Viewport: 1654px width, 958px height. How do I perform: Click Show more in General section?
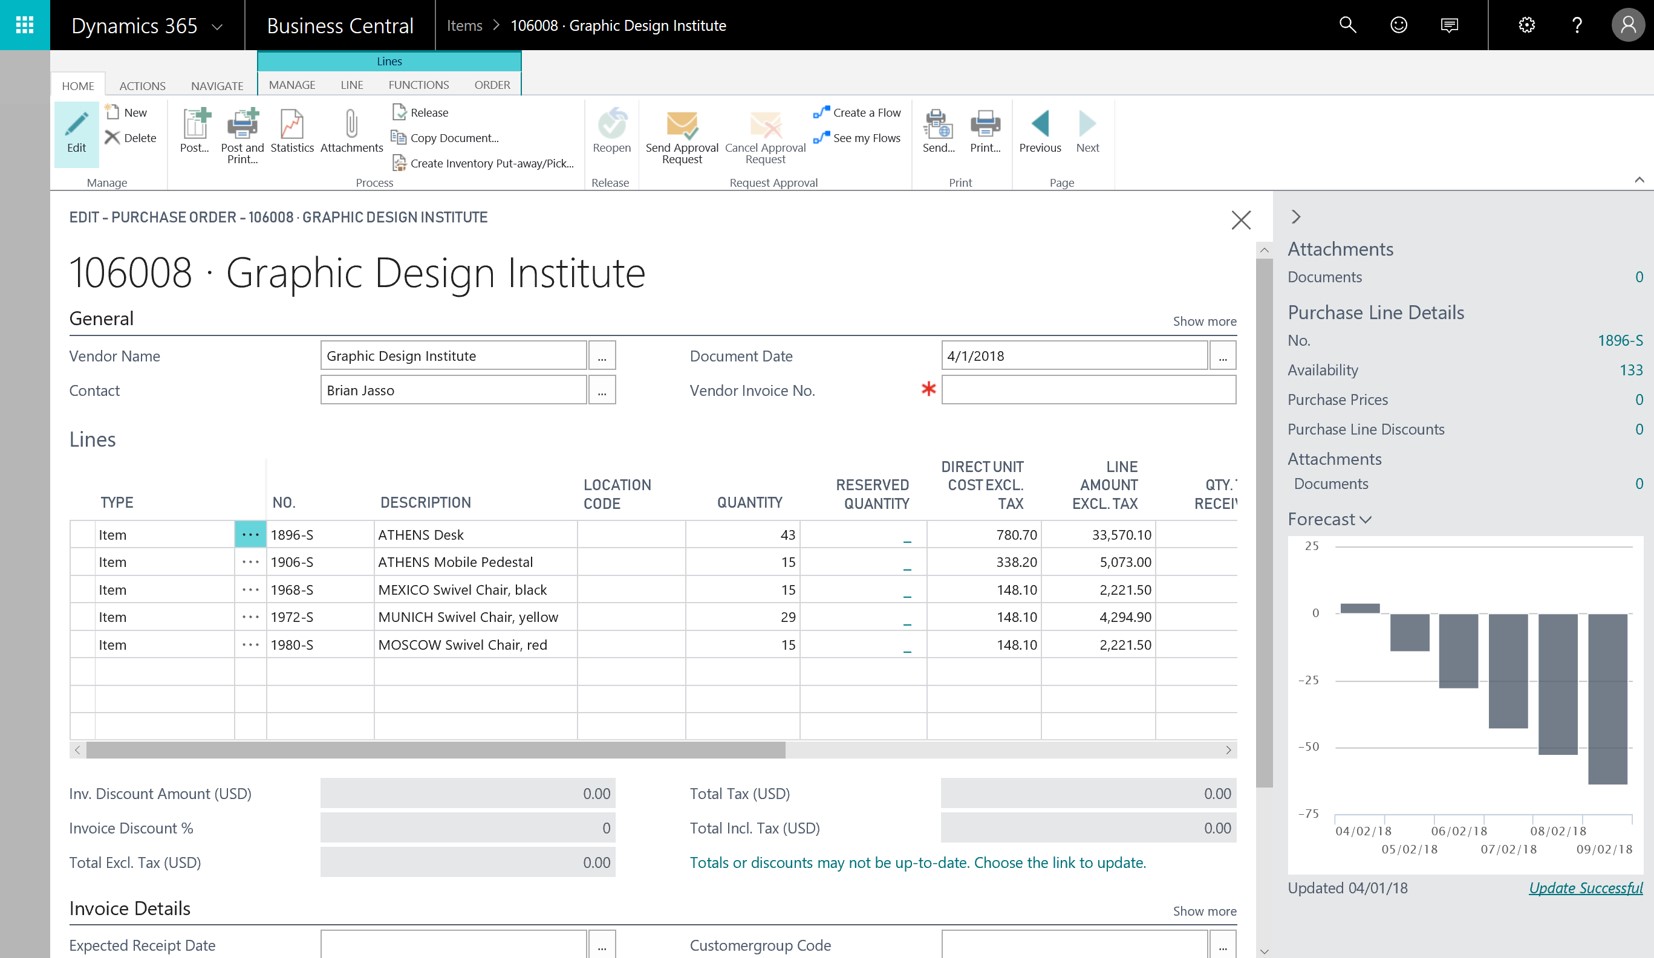tap(1204, 321)
